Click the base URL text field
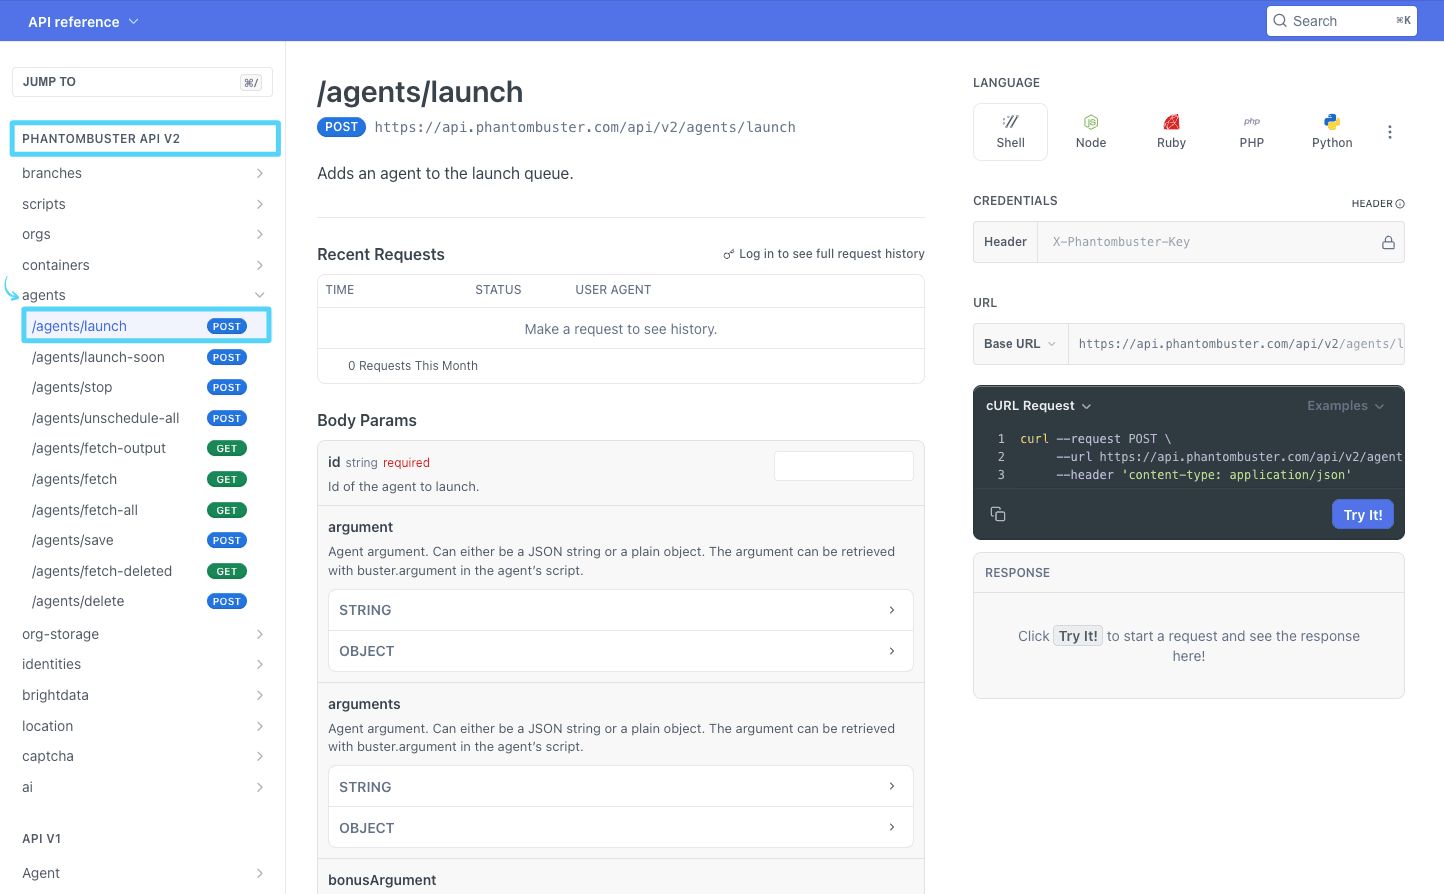This screenshot has width=1444, height=894. pyautogui.click(x=1236, y=344)
